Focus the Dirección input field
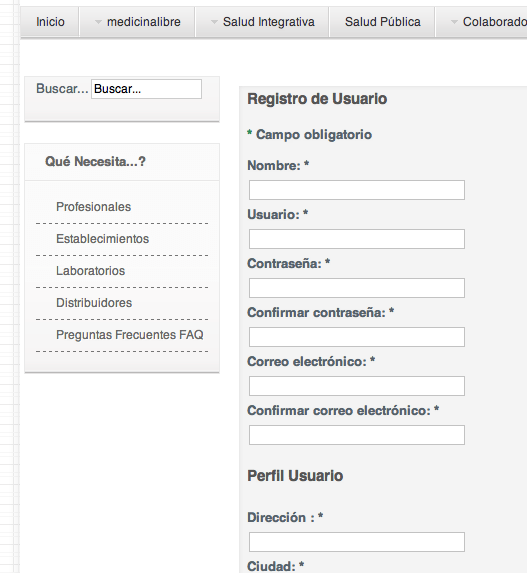The width and height of the screenshot is (527, 573). pos(357,542)
